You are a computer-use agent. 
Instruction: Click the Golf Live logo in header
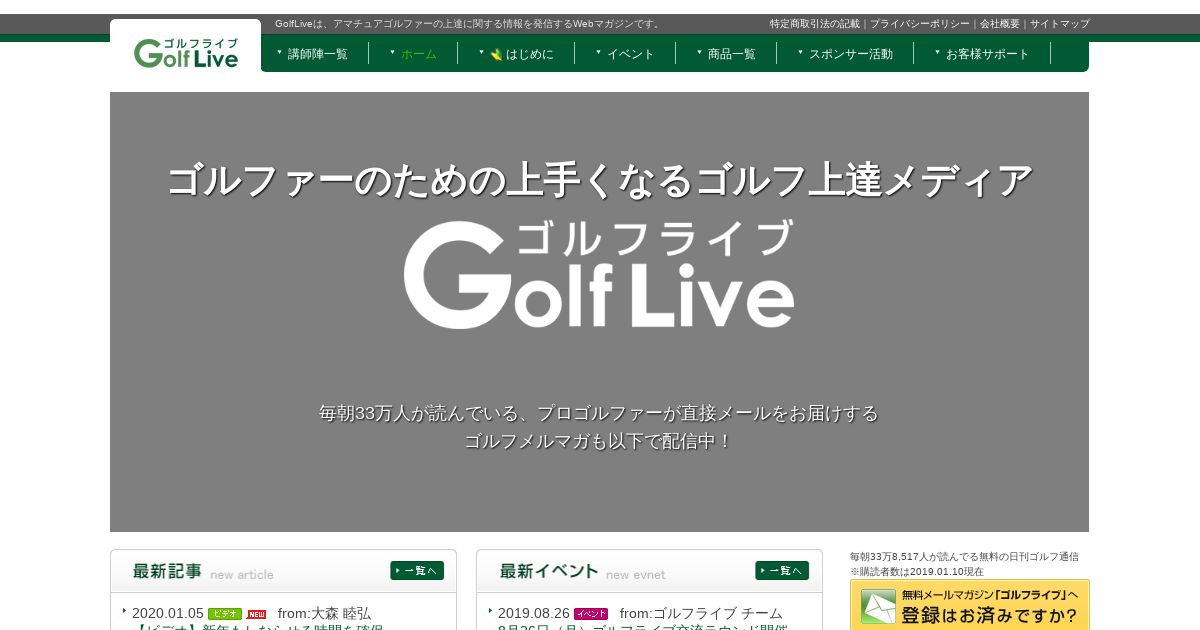click(x=186, y=53)
